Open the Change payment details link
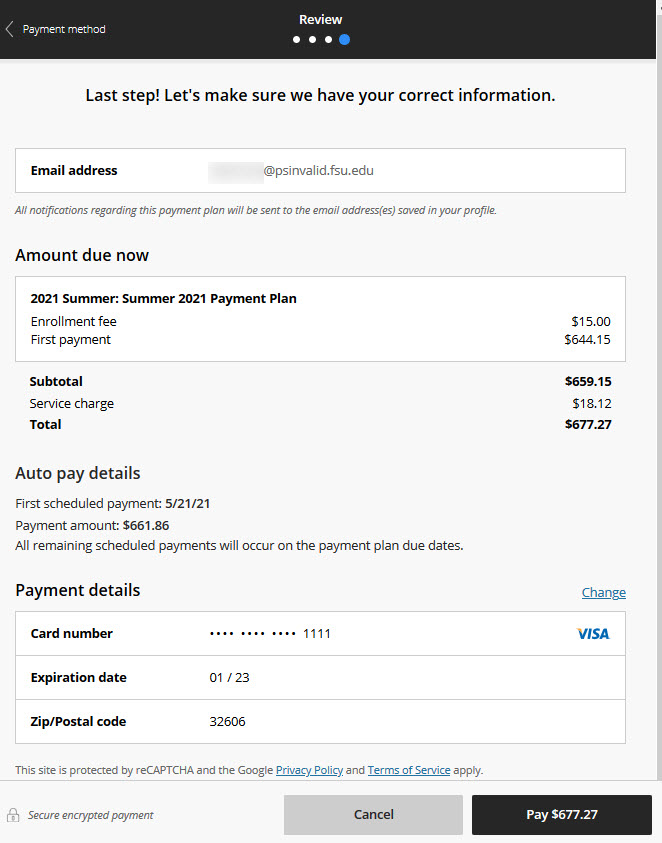This screenshot has width=662, height=843. (603, 592)
